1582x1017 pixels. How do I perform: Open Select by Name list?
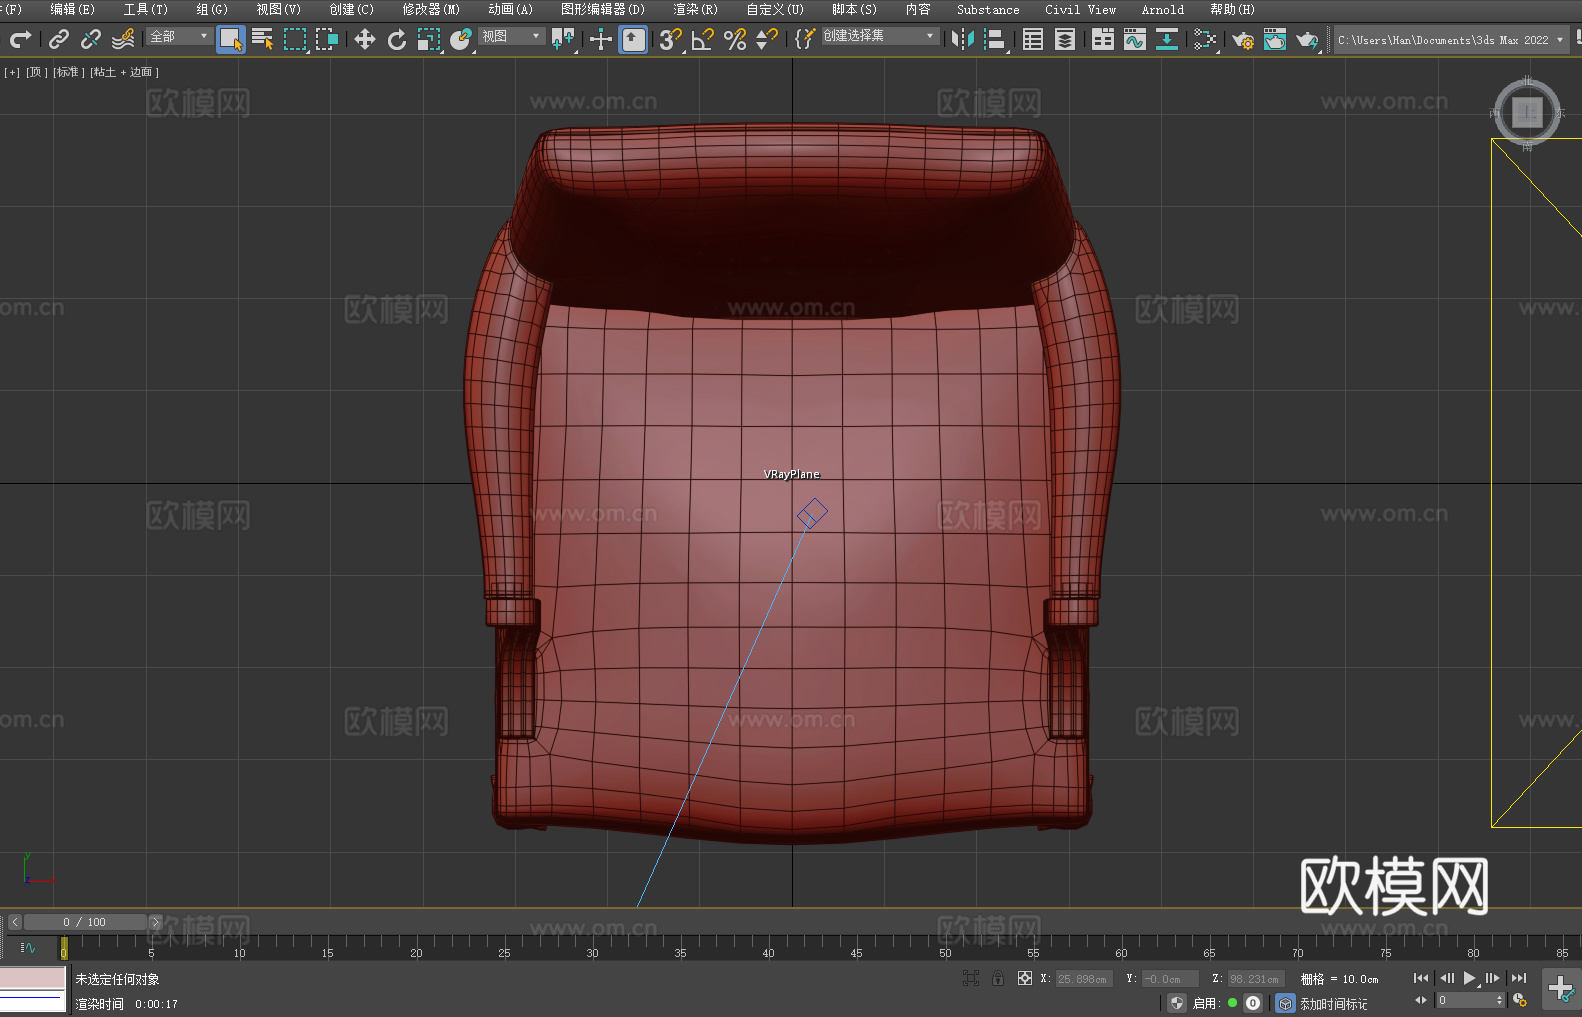coord(263,39)
